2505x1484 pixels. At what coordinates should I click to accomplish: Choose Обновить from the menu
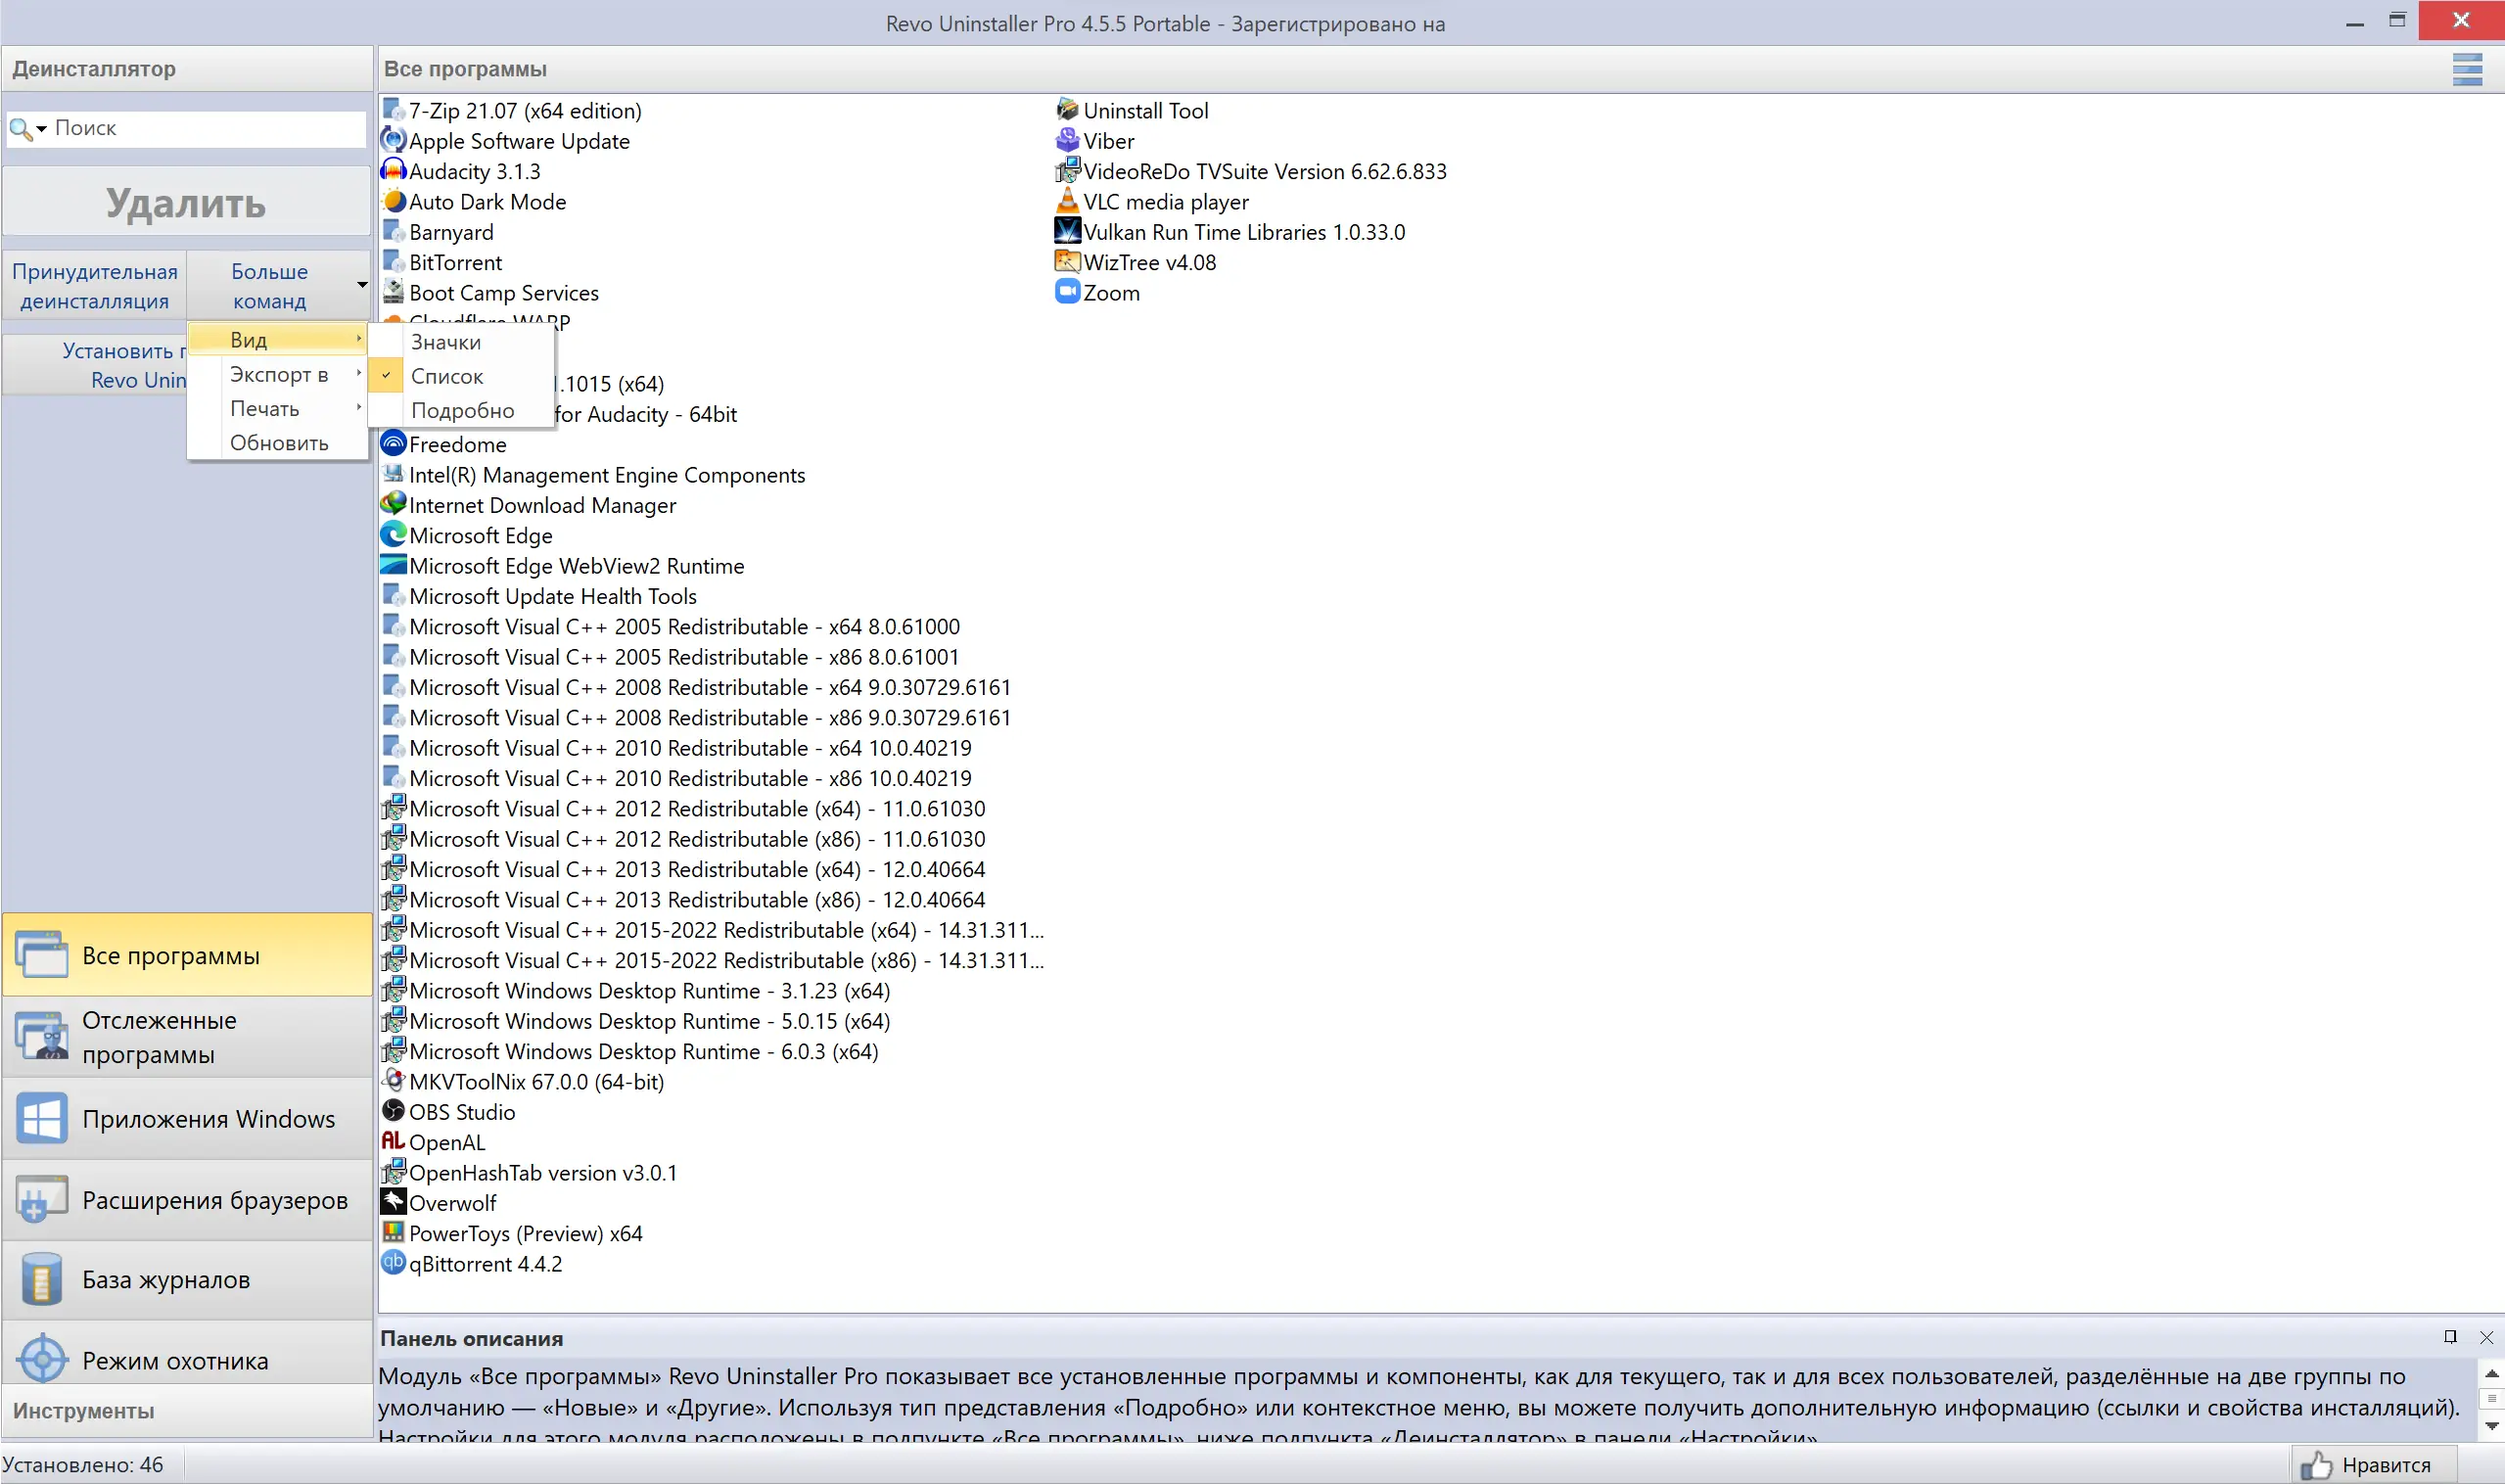coord(279,442)
